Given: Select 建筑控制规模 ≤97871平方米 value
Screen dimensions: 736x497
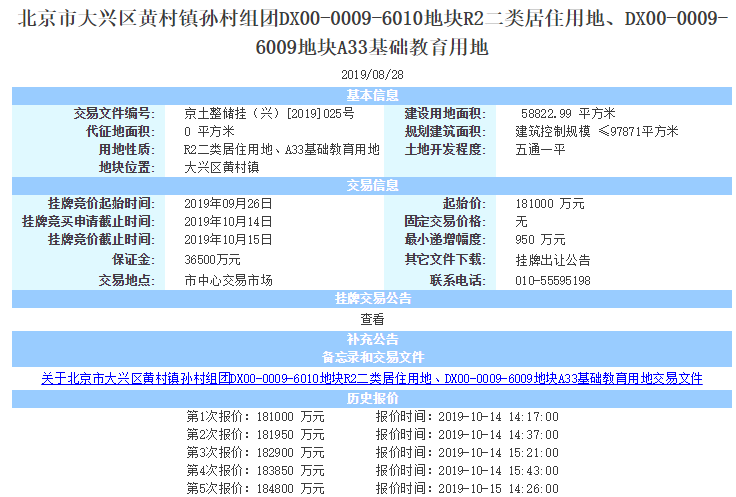Looking at the screenshot, I should [x=597, y=131].
